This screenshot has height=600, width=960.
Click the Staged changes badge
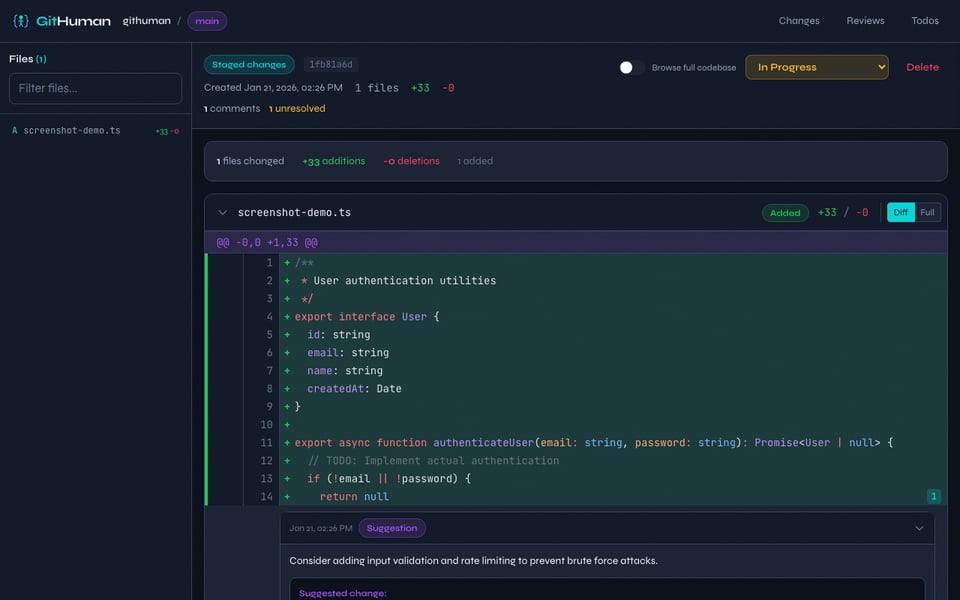[x=248, y=64]
